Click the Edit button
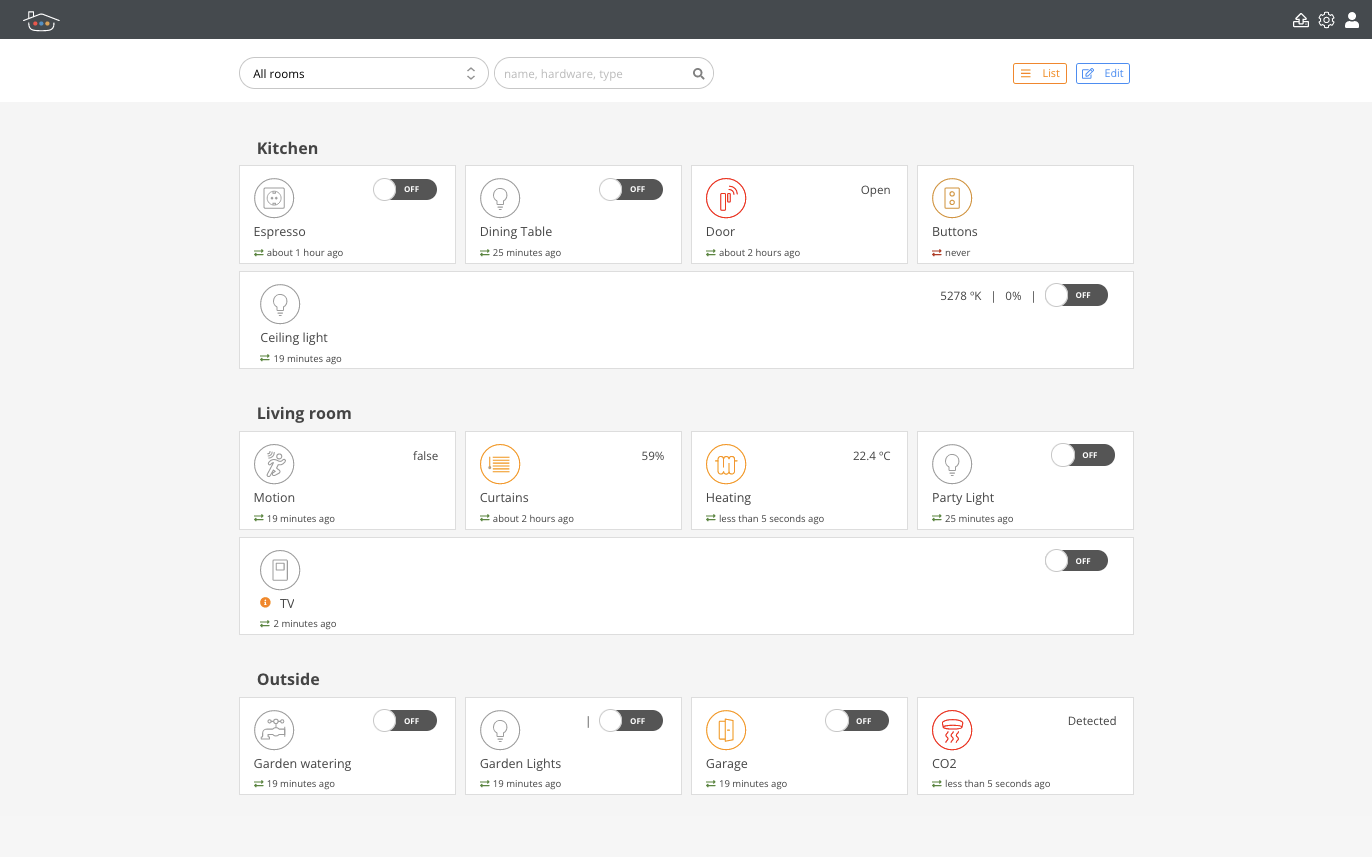 click(x=1103, y=74)
